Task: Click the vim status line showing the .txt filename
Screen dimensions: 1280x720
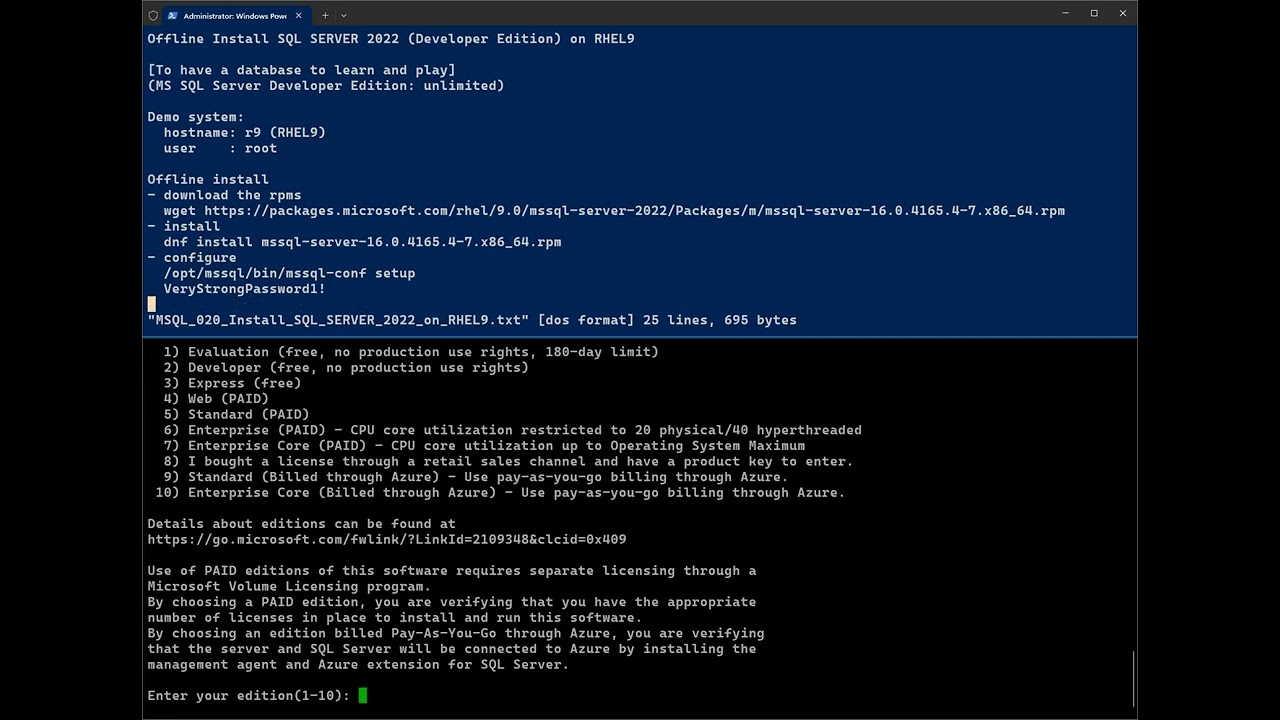Action: 472,320
